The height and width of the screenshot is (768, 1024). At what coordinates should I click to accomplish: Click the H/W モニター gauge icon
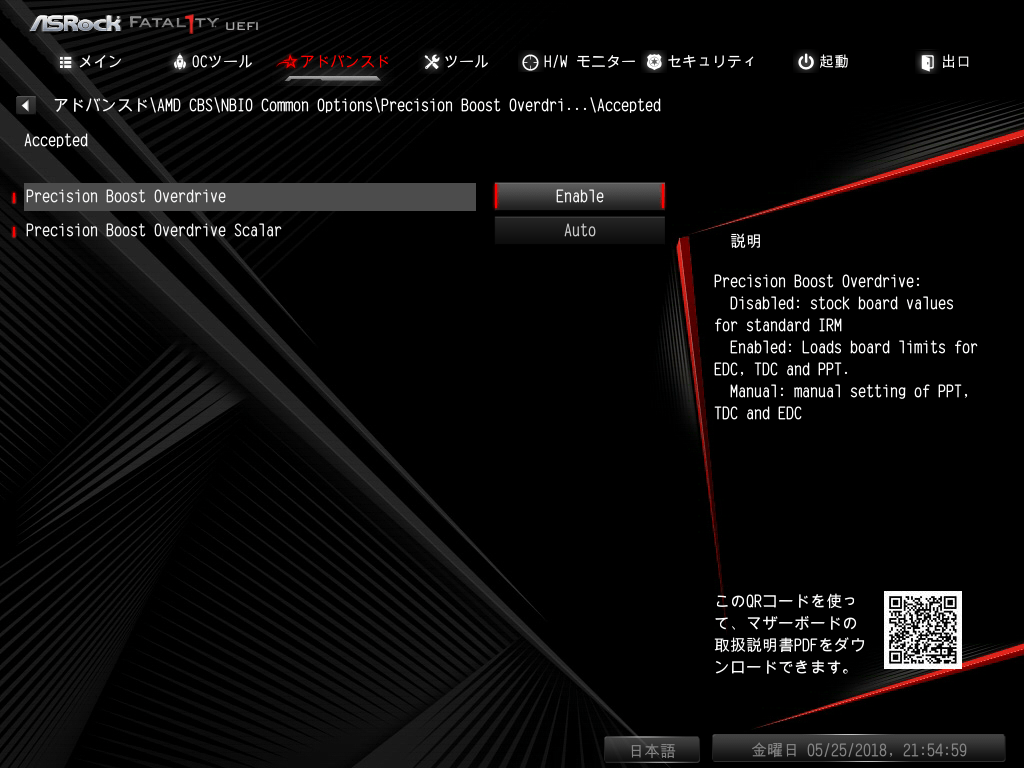point(530,62)
